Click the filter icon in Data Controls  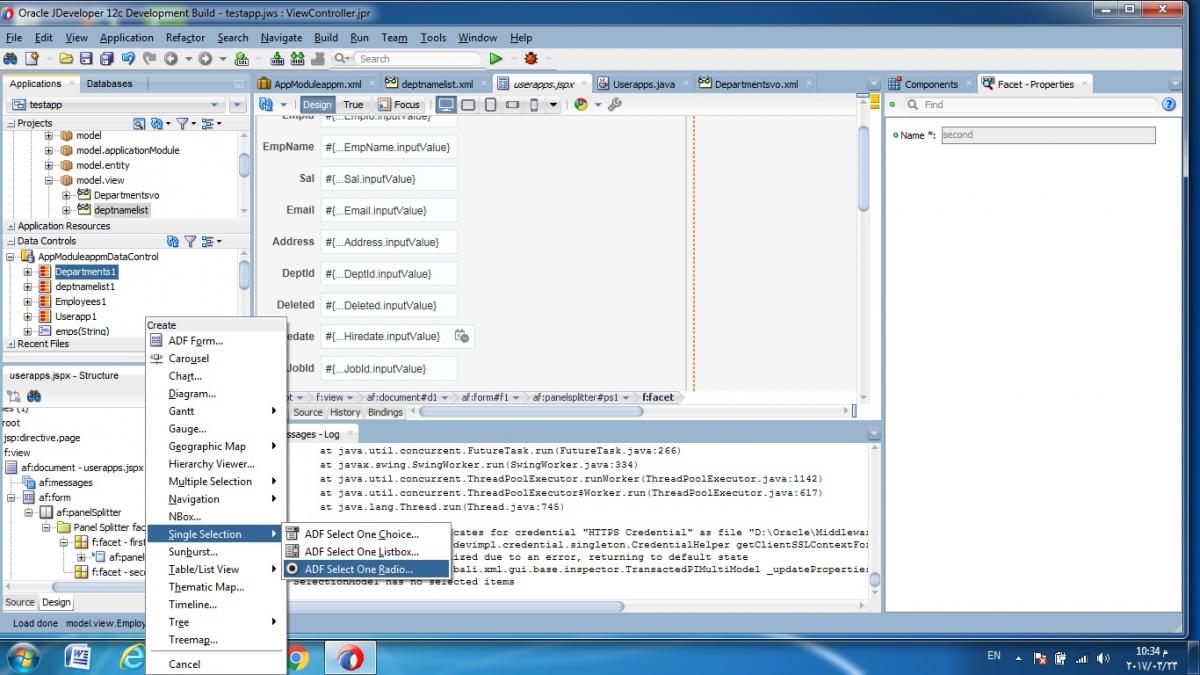[x=190, y=241]
